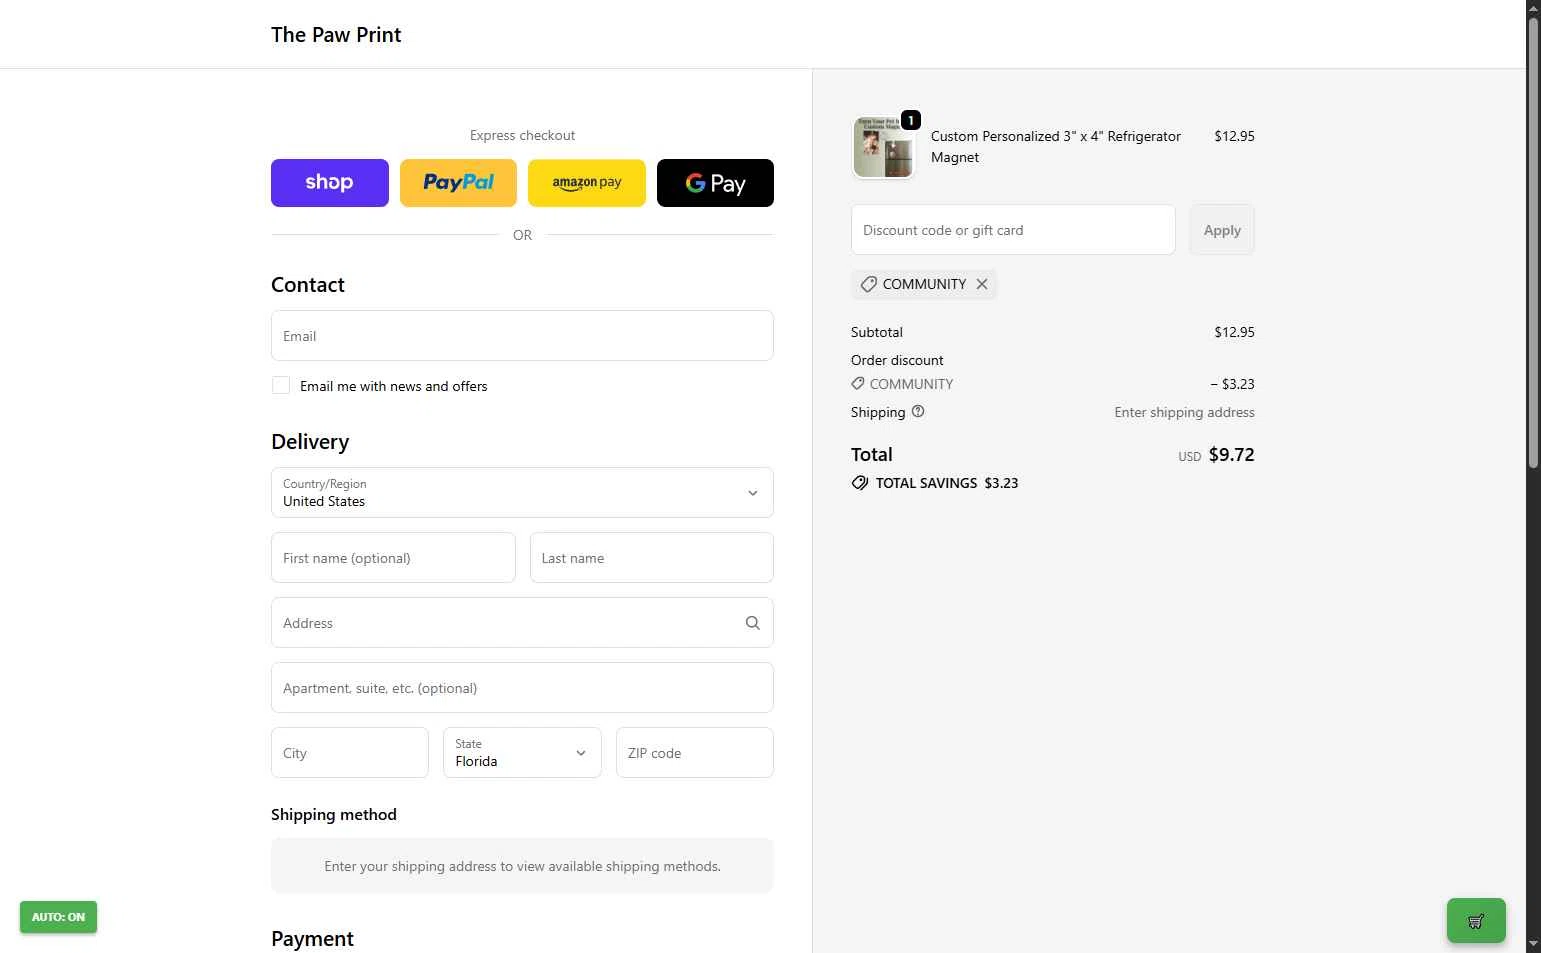The height and width of the screenshot is (953, 1541).
Task: Click the magnet product thumbnail
Action: 883,147
